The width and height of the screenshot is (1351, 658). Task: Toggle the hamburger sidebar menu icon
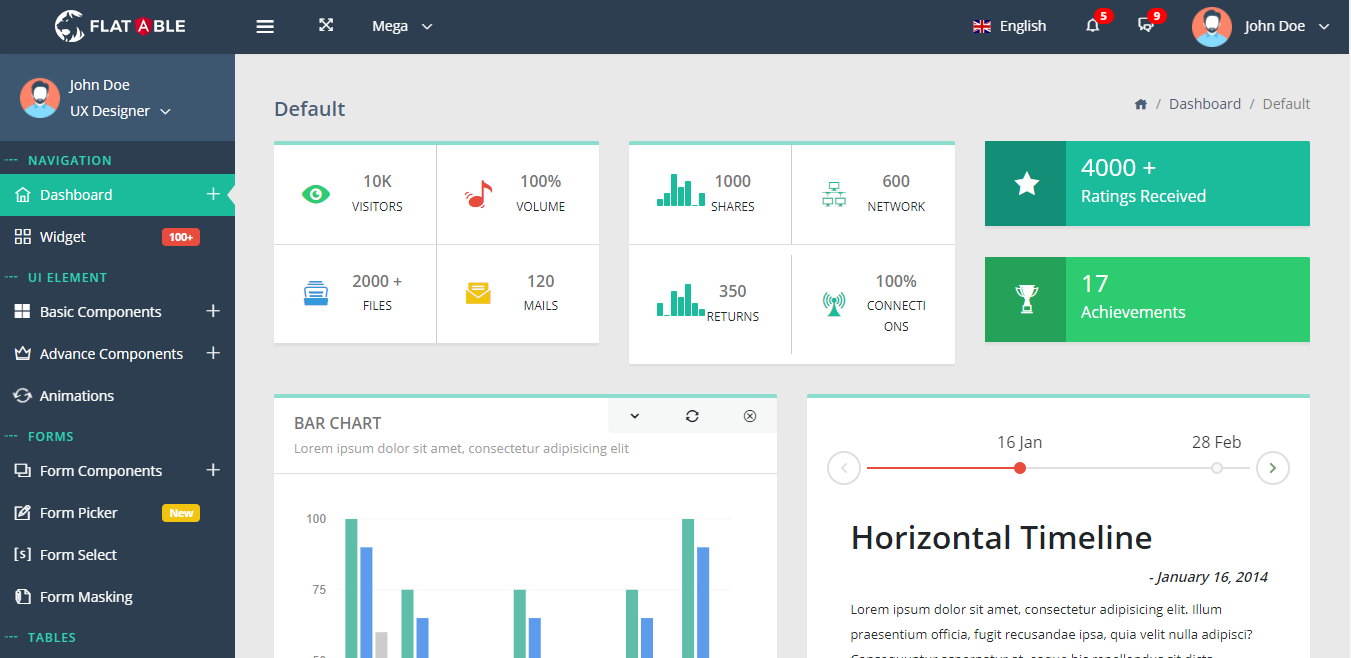265,26
